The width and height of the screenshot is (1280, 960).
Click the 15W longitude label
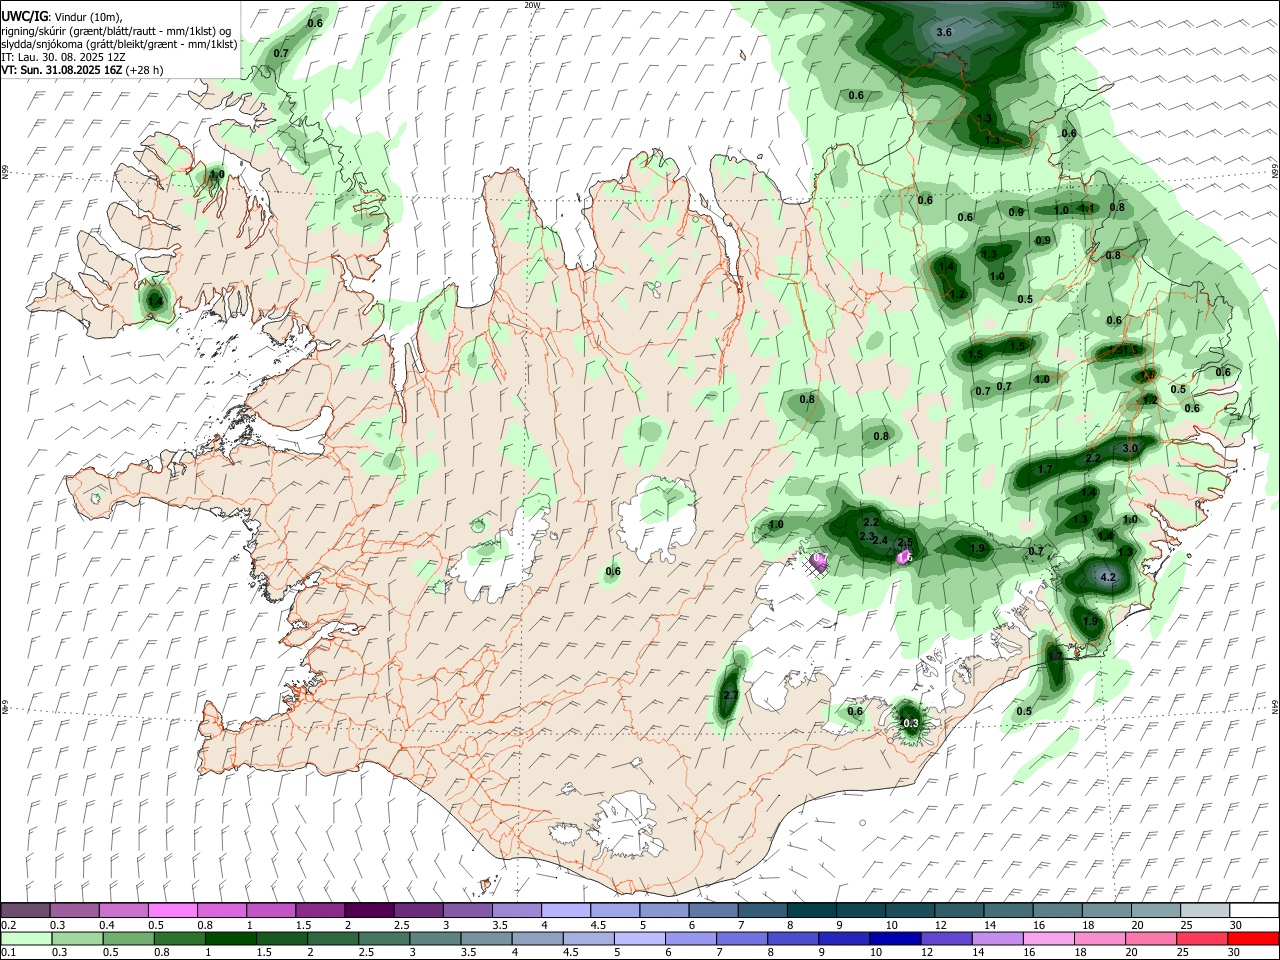point(1059,5)
